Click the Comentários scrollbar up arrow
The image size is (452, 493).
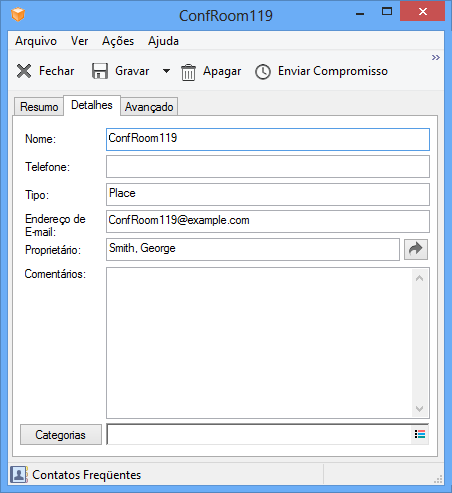419,278
